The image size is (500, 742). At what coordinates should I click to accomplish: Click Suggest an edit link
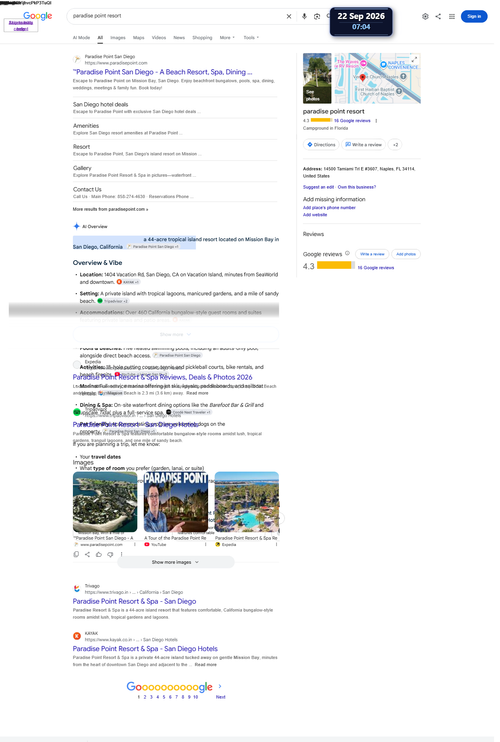(318, 187)
